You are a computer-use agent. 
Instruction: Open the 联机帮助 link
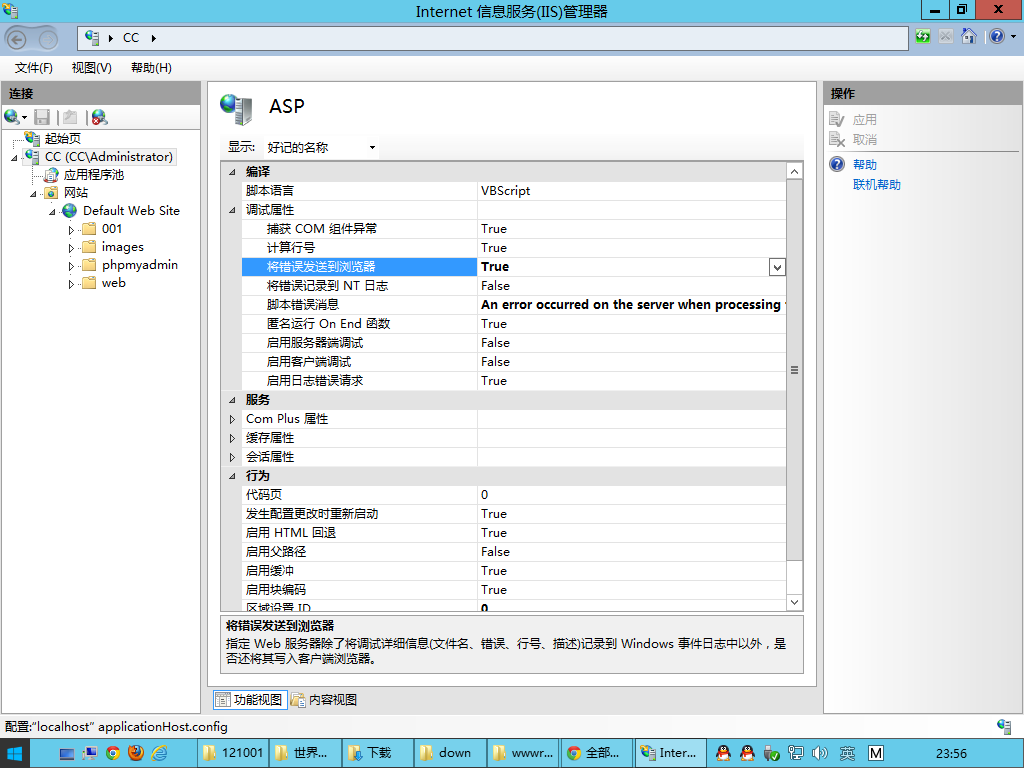pos(876,185)
